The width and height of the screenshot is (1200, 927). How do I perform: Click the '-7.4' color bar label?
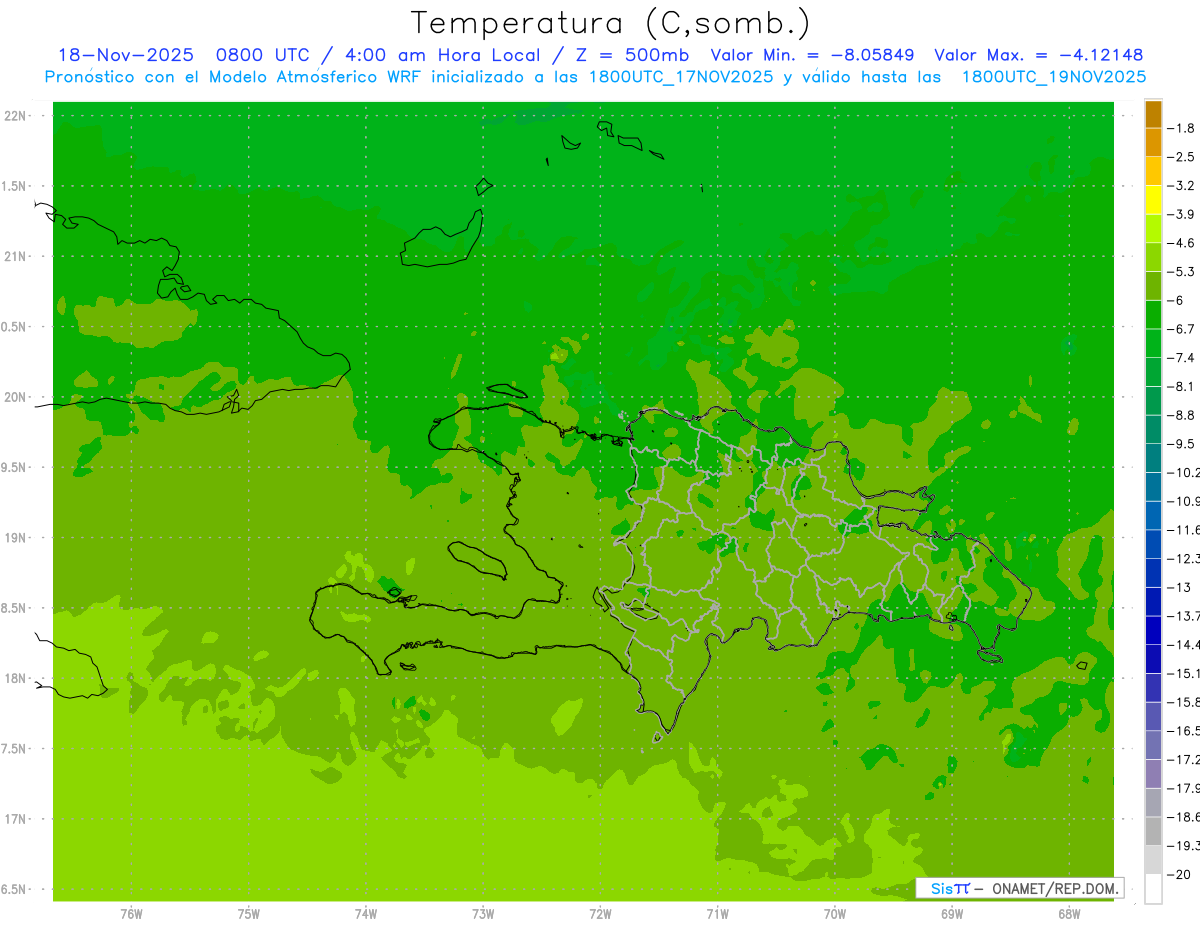click(1182, 358)
